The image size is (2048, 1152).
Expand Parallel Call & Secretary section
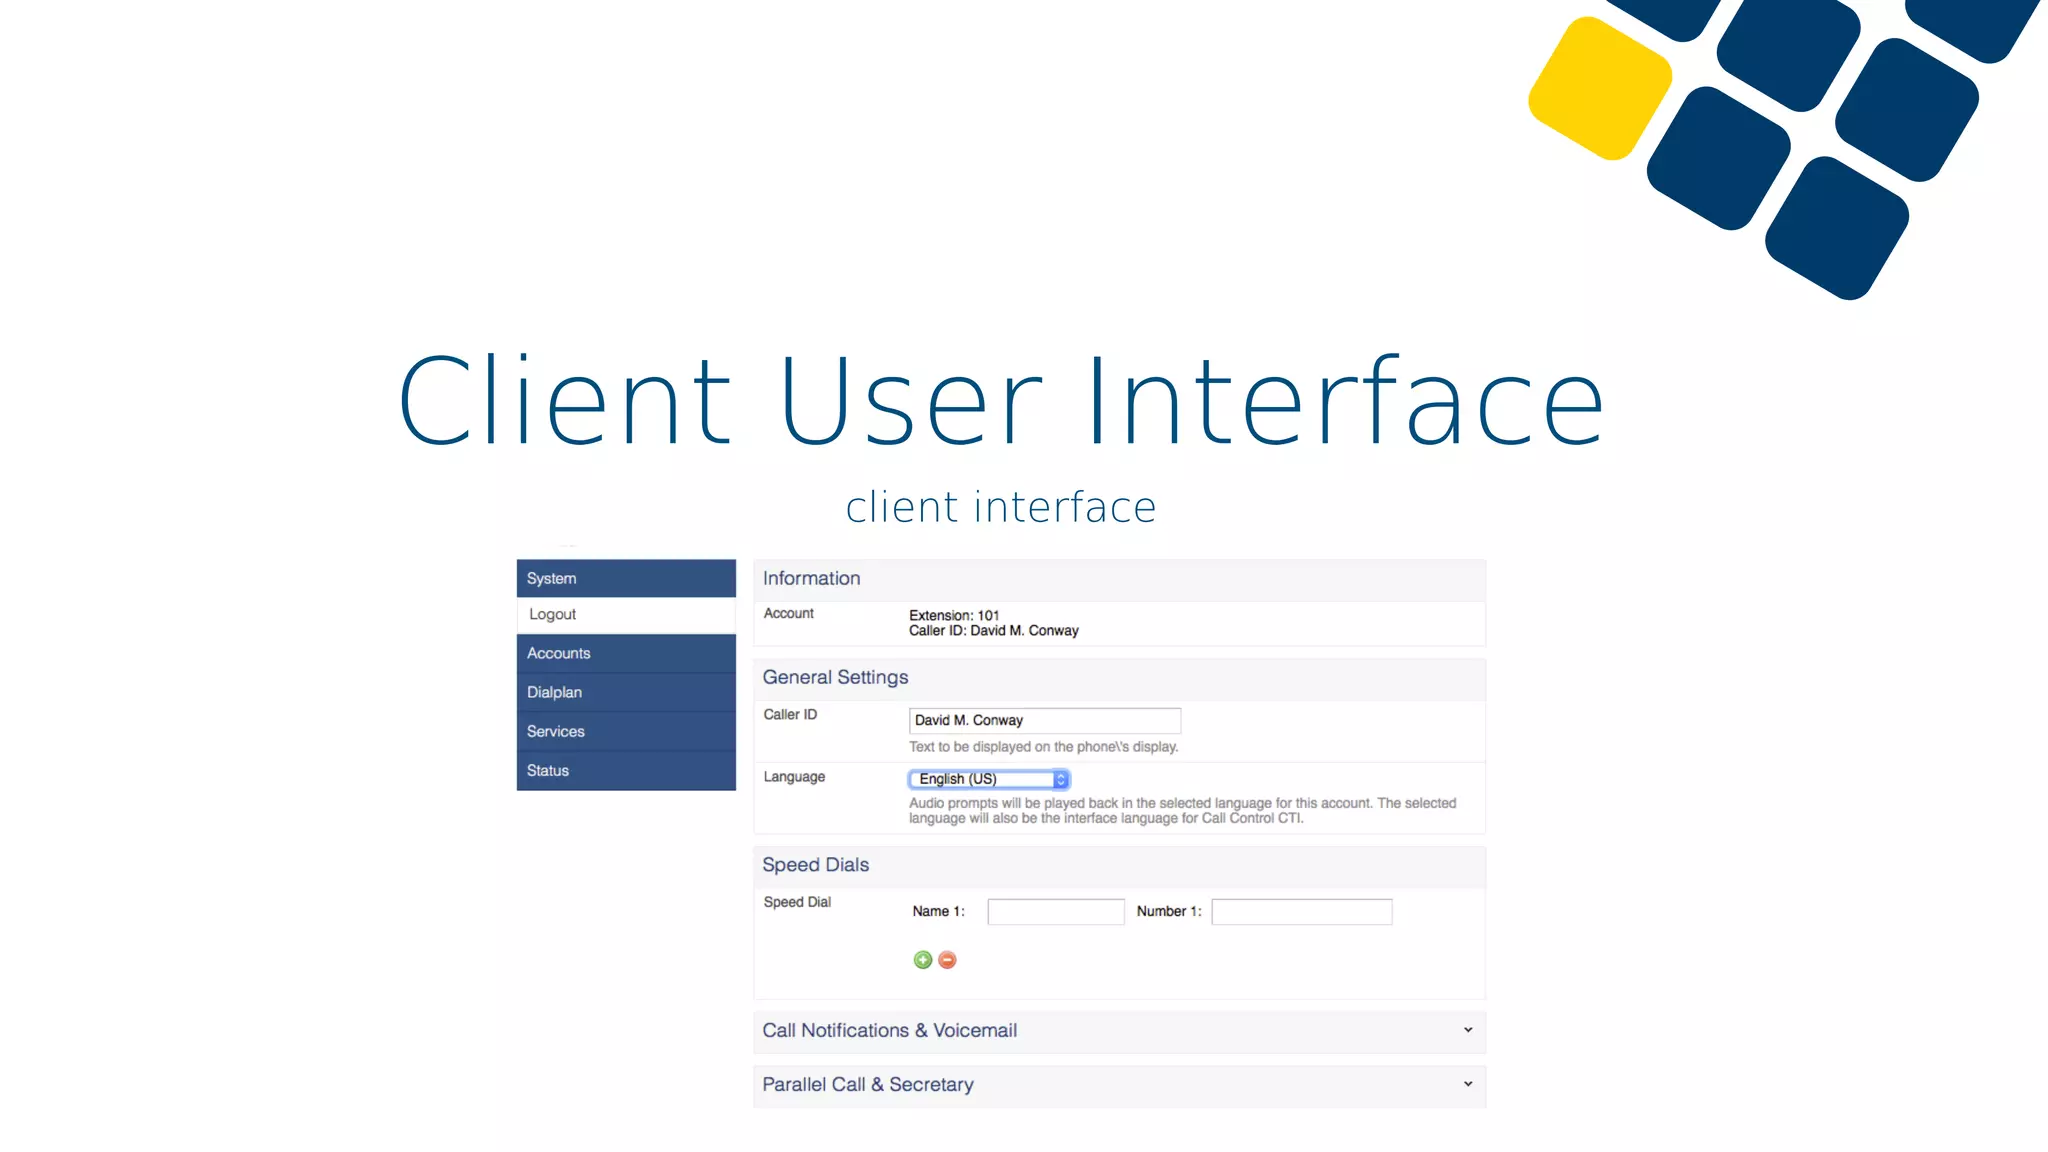(1119, 1085)
